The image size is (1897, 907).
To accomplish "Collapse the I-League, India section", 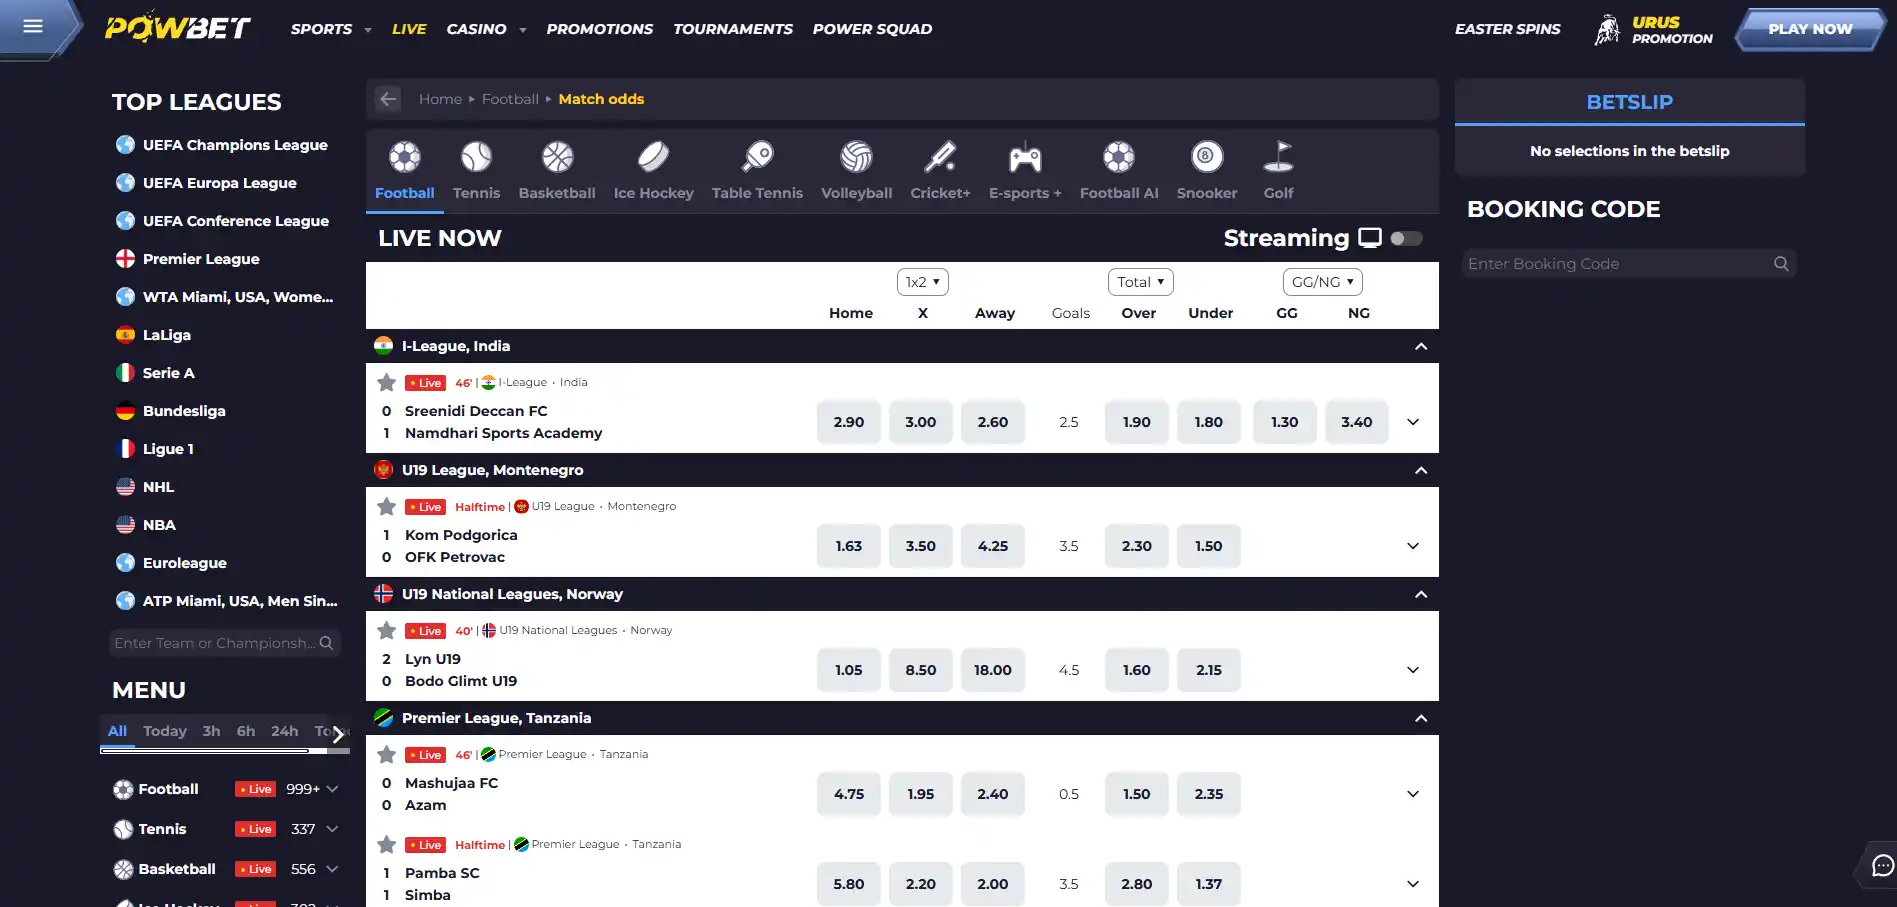I will tap(1421, 346).
